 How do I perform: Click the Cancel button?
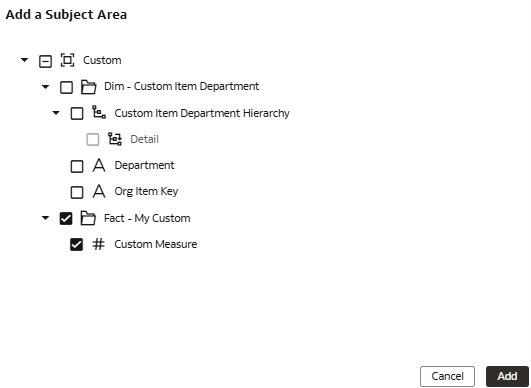coord(447,376)
